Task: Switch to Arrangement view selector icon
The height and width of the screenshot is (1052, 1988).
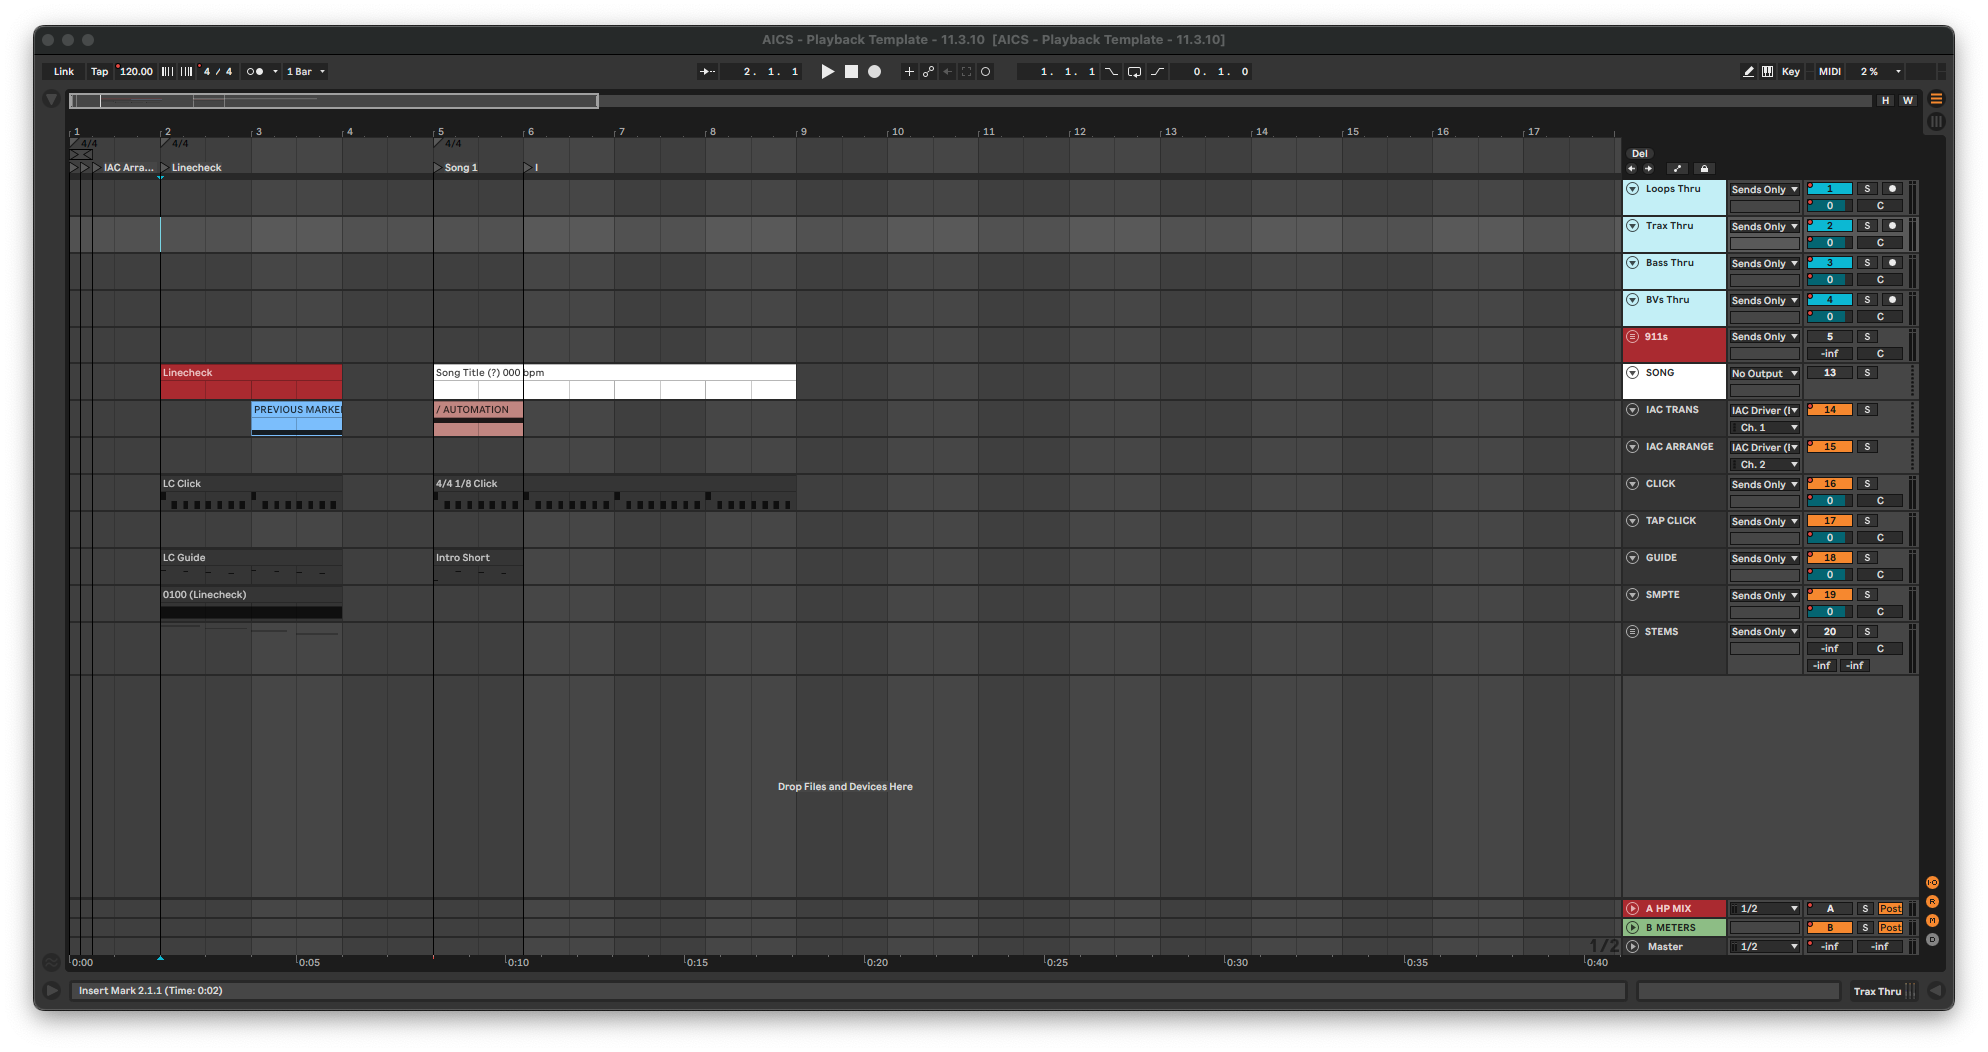Action: (1936, 99)
